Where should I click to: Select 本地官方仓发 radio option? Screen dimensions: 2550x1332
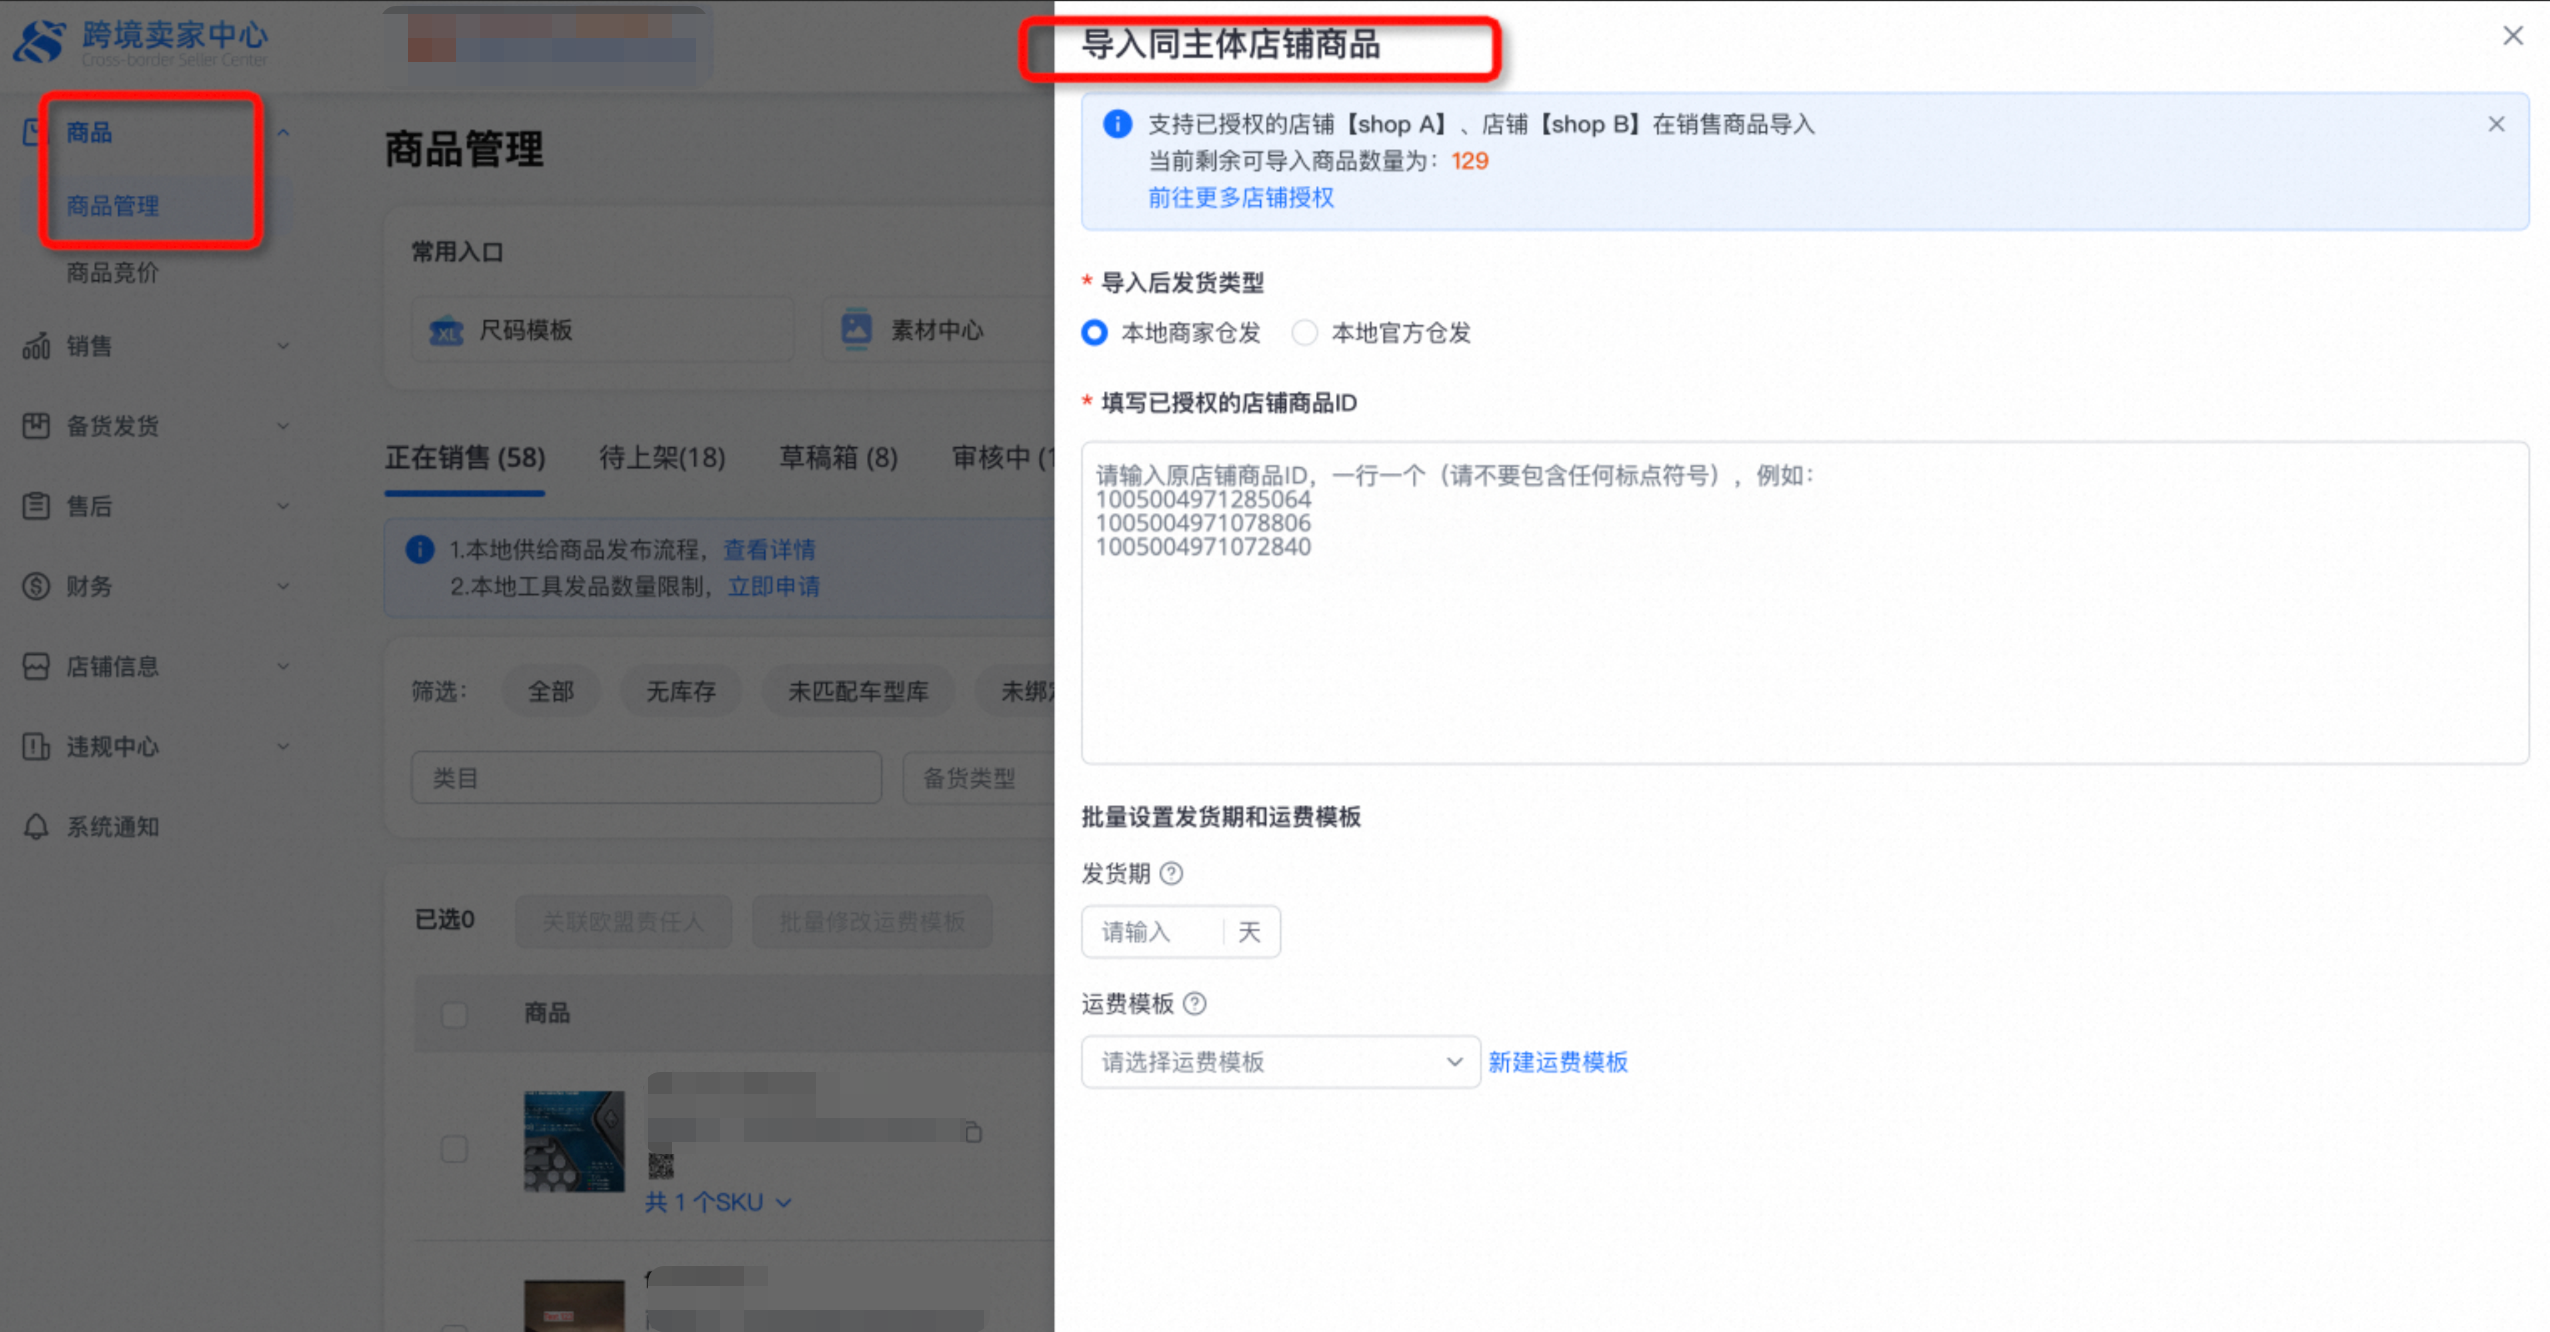coord(1304,333)
